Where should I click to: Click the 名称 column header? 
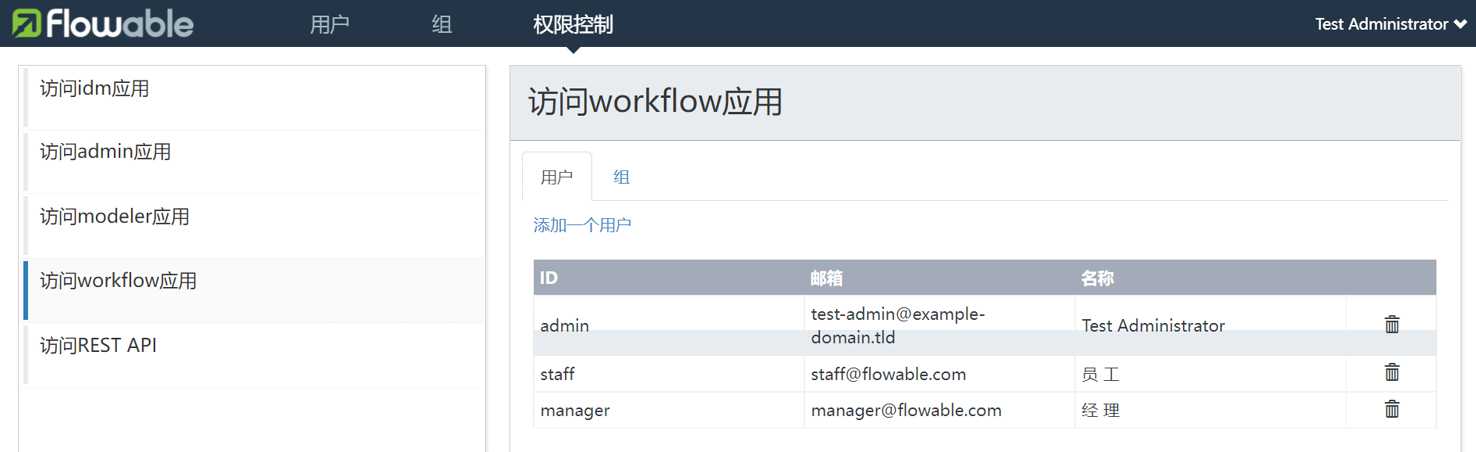click(1097, 278)
